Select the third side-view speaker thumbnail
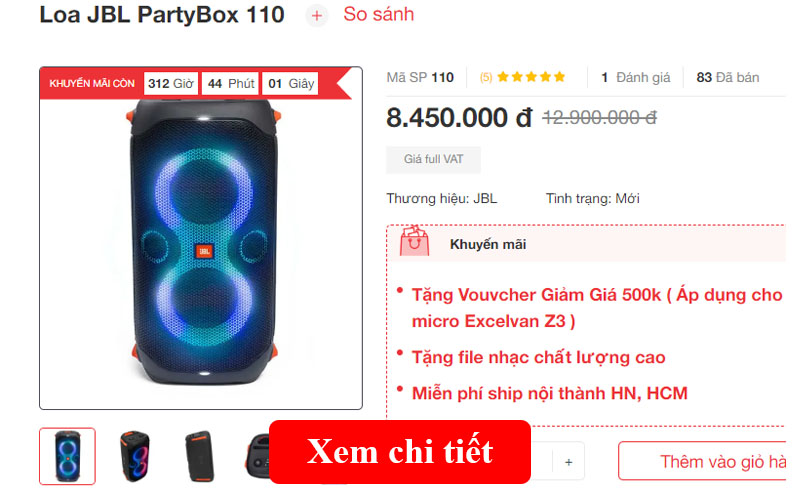800x494 pixels. click(x=199, y=456)
